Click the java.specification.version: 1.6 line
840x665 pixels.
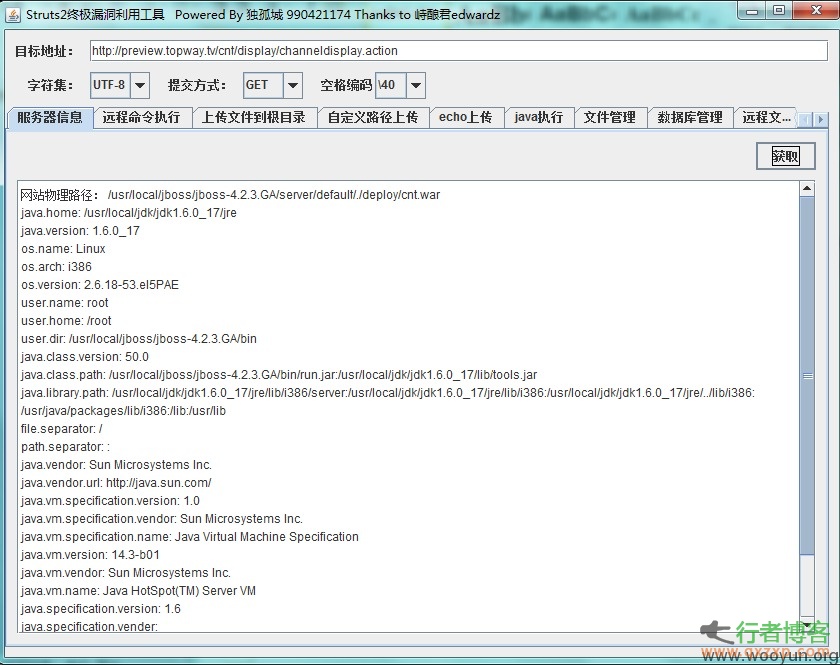point(101,609)
